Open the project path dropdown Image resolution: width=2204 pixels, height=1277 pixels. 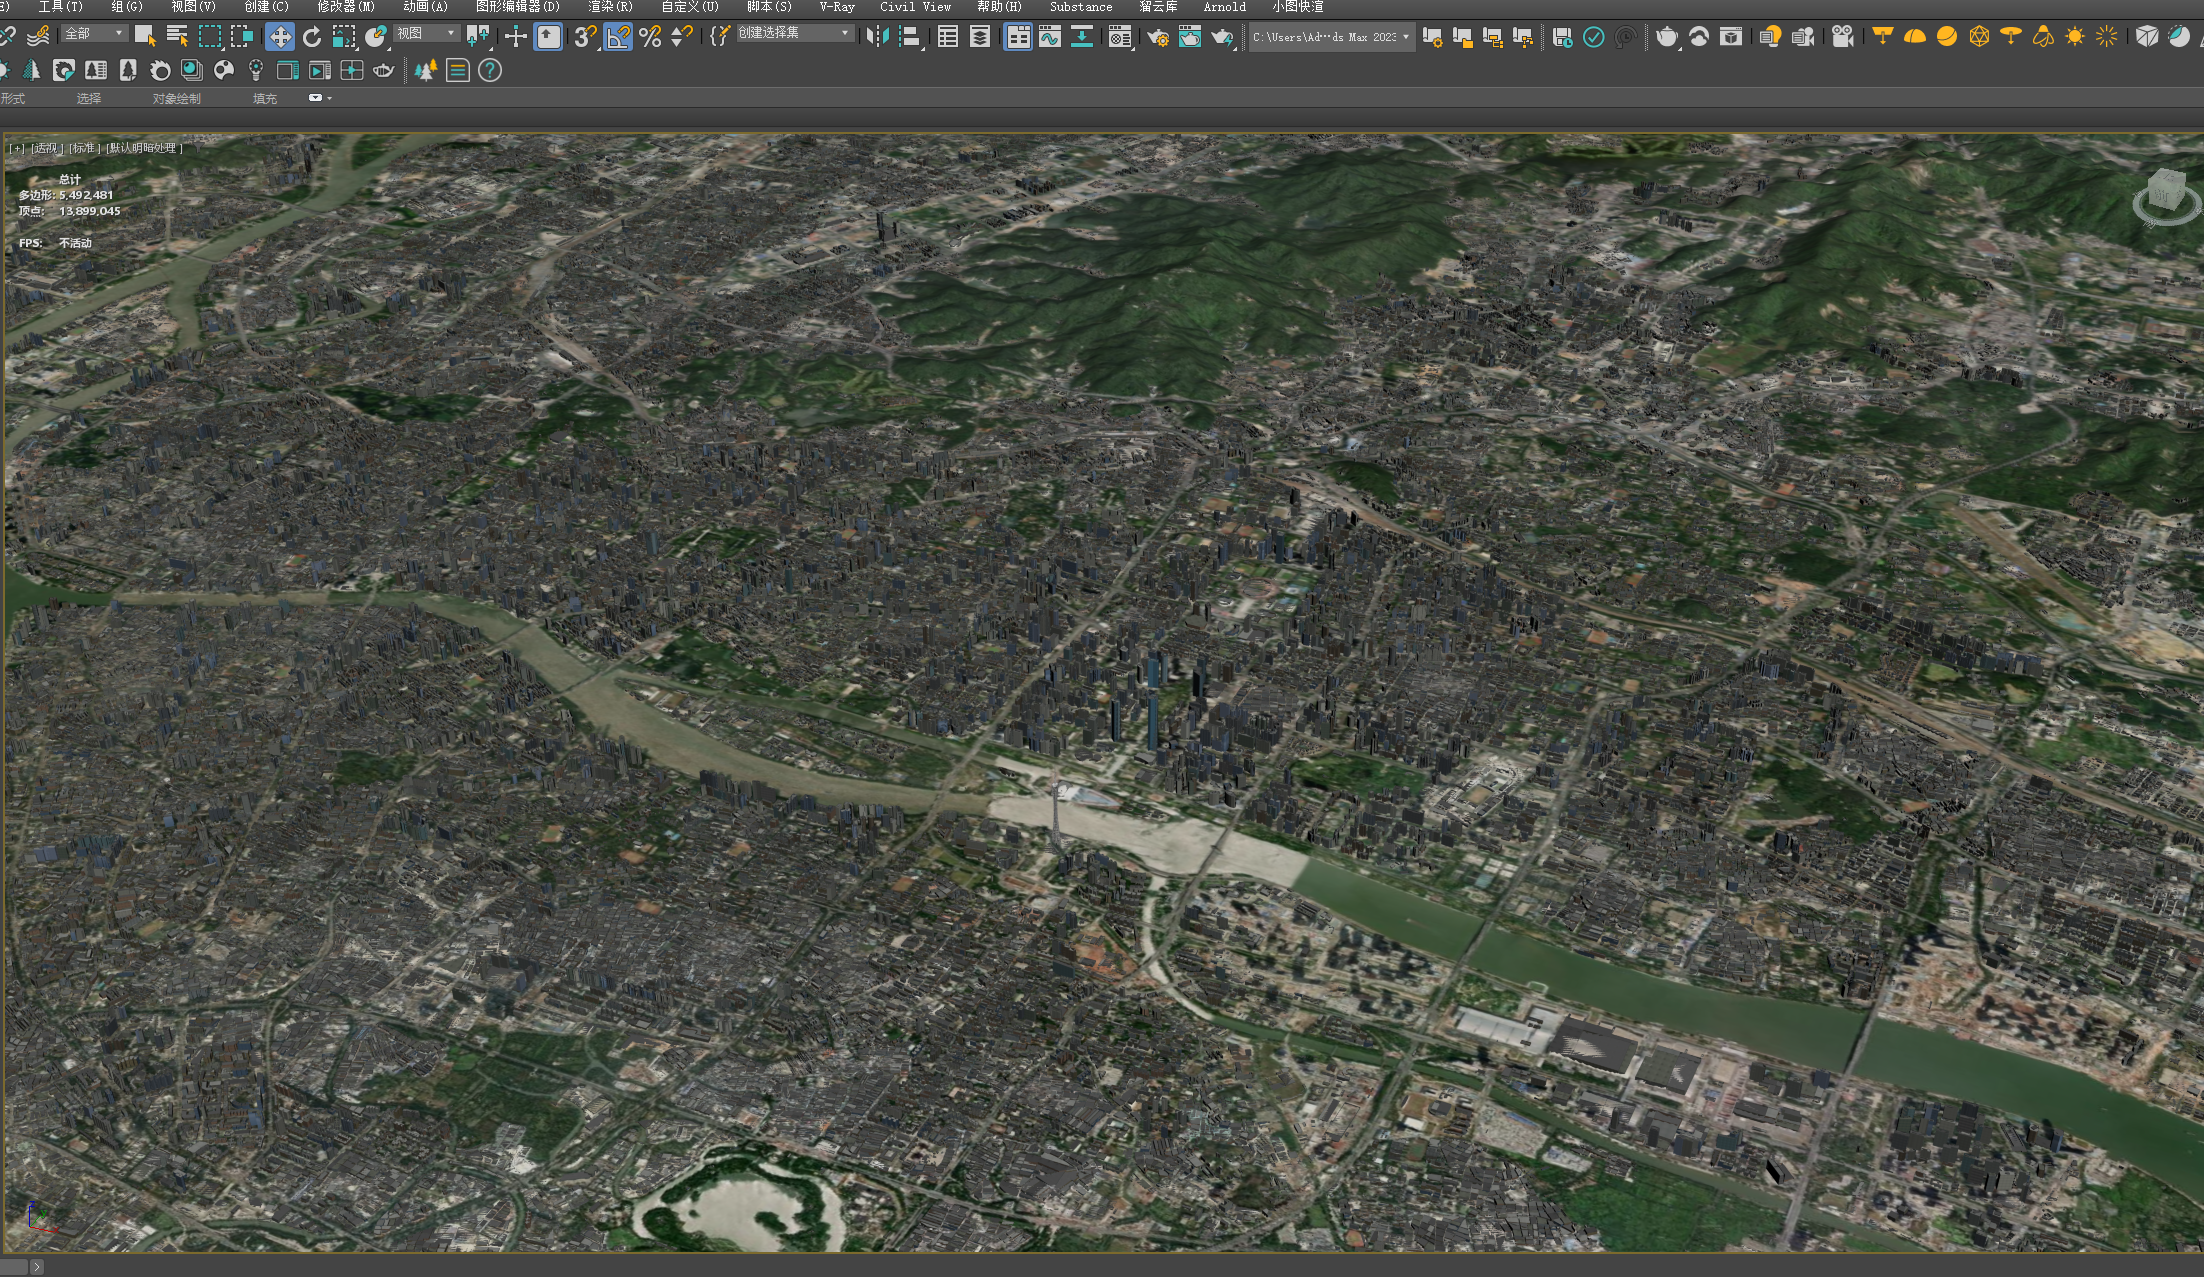click(1332, 37)
